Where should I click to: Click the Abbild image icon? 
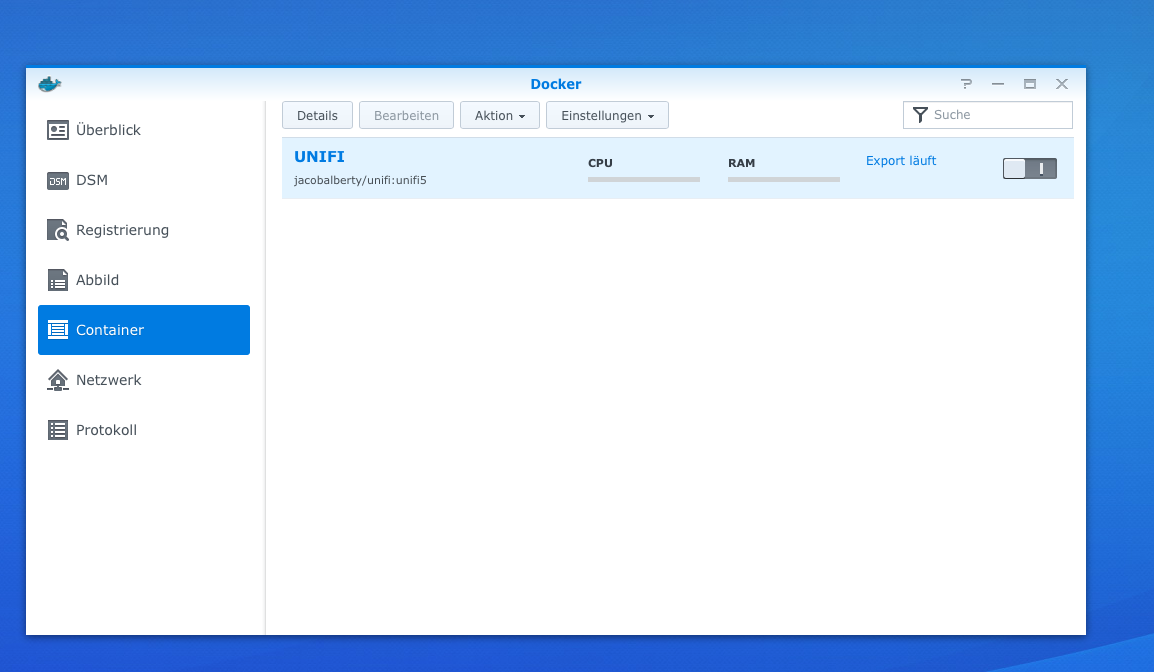pyautogui.click(x=57, y=280)
